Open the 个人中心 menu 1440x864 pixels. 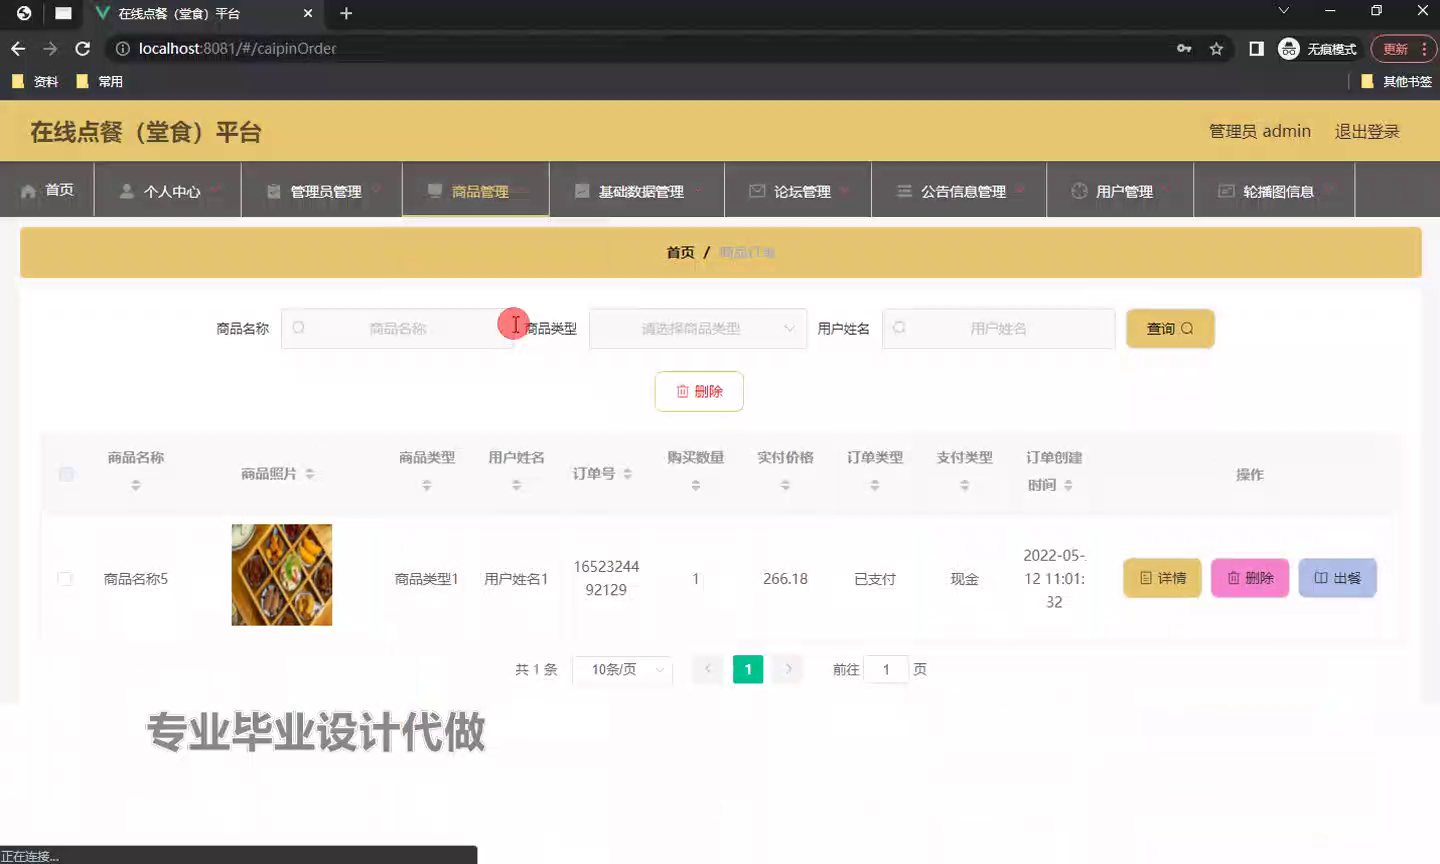pos(168,190)
